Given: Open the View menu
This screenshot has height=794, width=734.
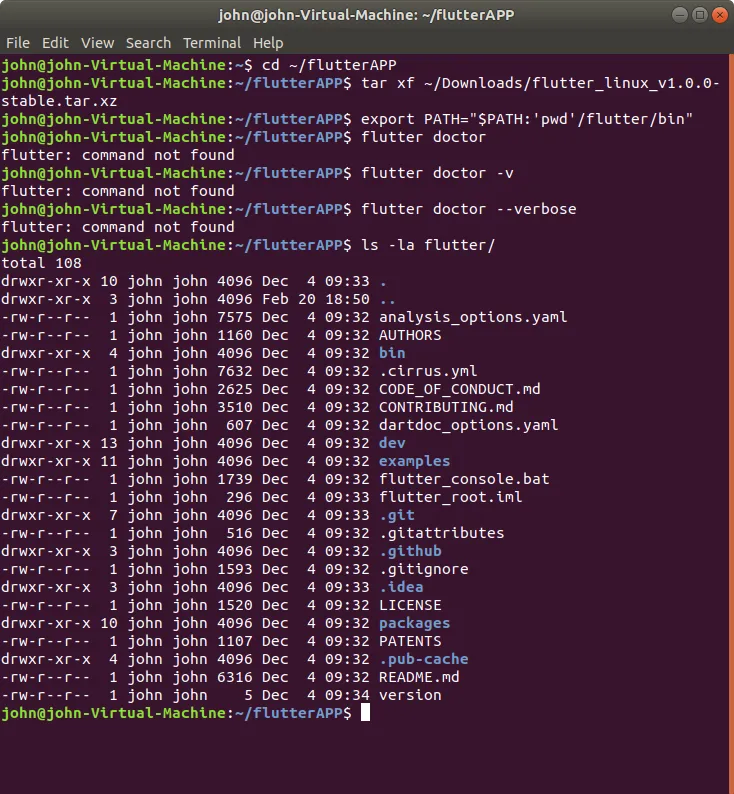Looking at the screenshot, I should (x=97, y=43).
